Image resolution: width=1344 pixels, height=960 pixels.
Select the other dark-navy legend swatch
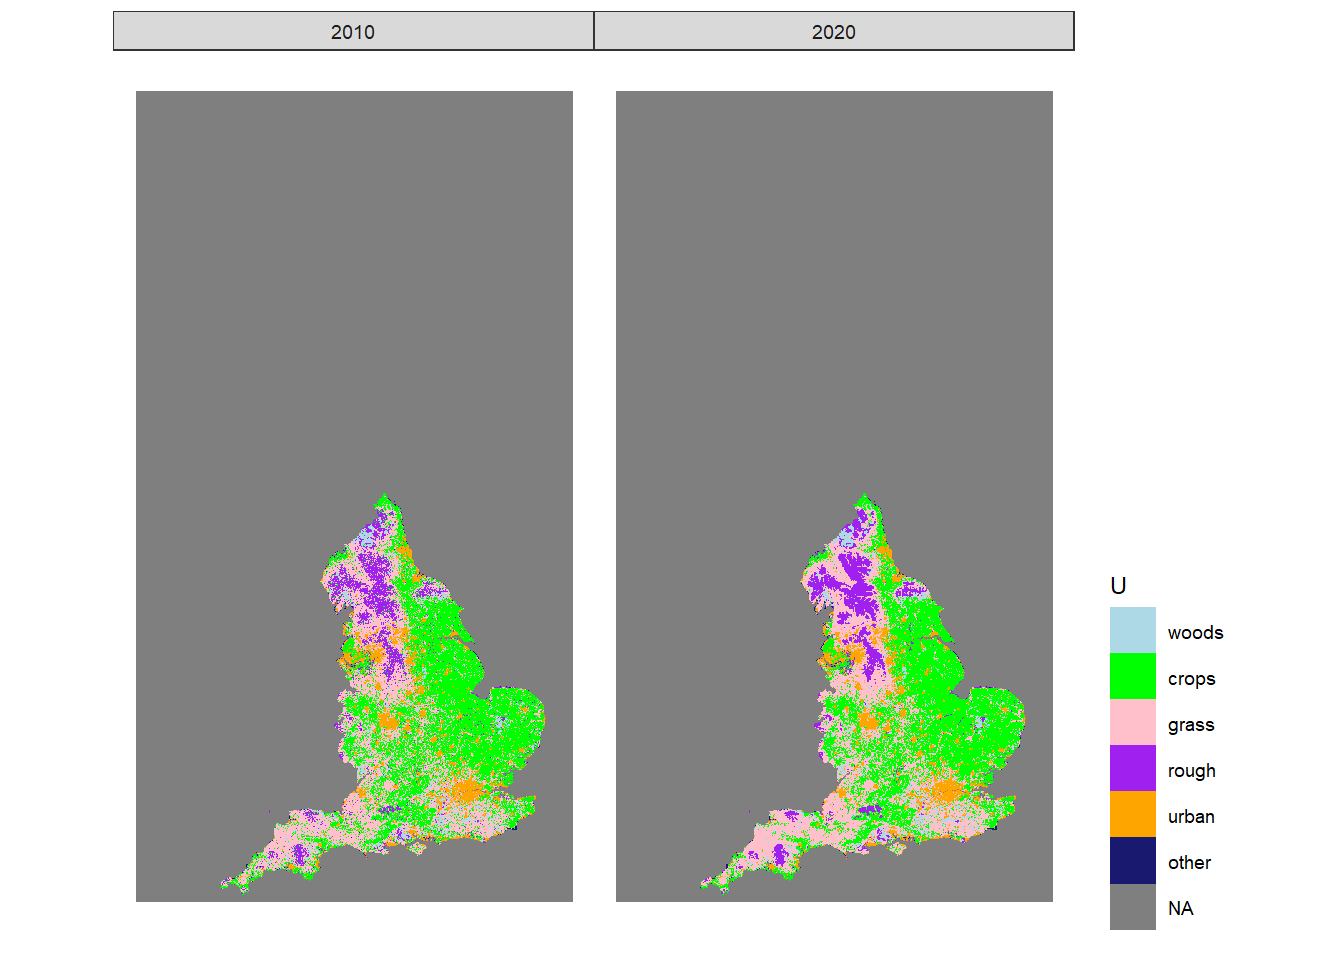tap(1132, 860)
